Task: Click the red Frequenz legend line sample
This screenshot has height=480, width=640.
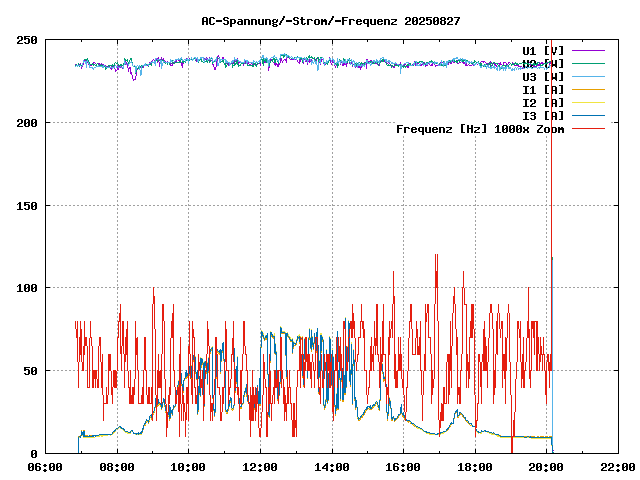Action: (589, 128)
